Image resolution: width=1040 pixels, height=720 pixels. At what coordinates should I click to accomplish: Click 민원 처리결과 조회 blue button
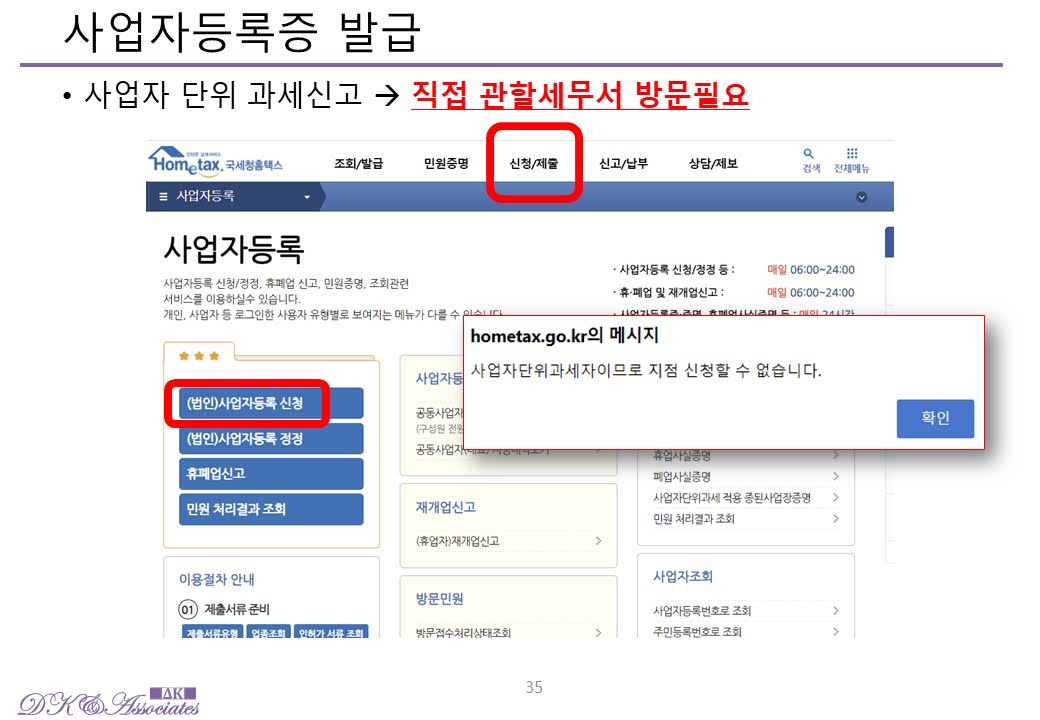tap(271, 509)
